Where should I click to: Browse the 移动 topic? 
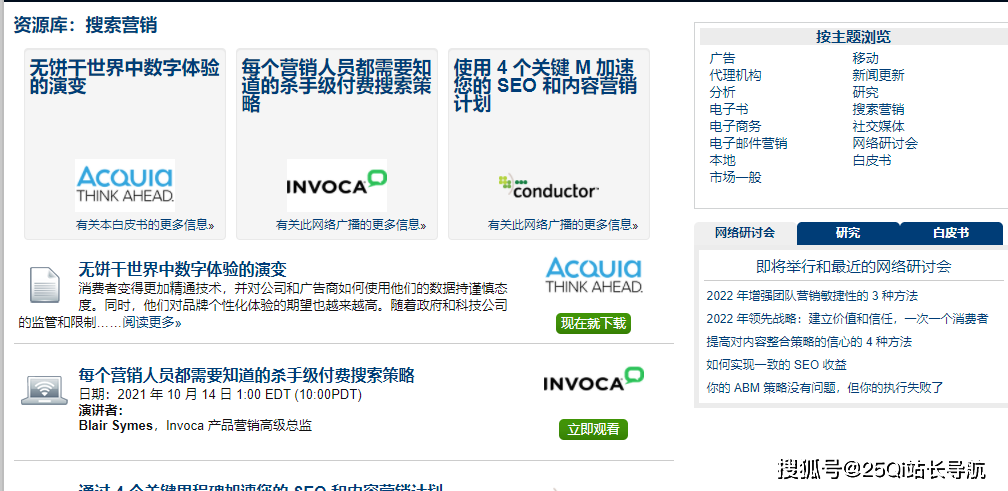[865, 58]
